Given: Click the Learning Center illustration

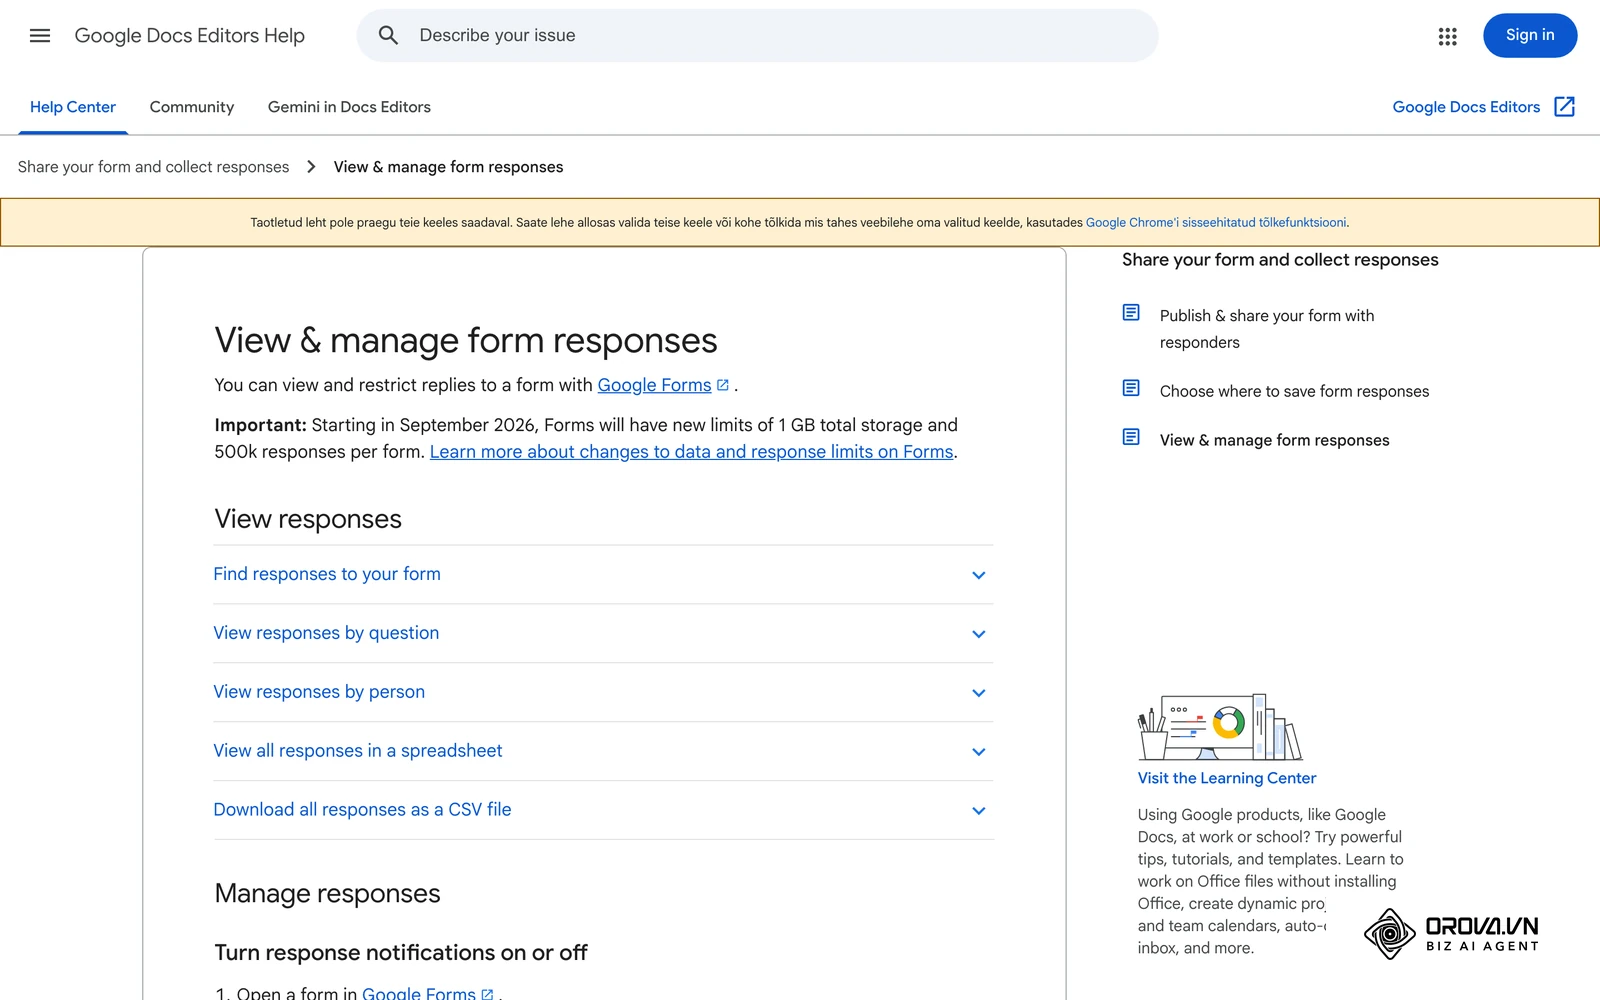Looking at the screenshot, I should 1220,727.
